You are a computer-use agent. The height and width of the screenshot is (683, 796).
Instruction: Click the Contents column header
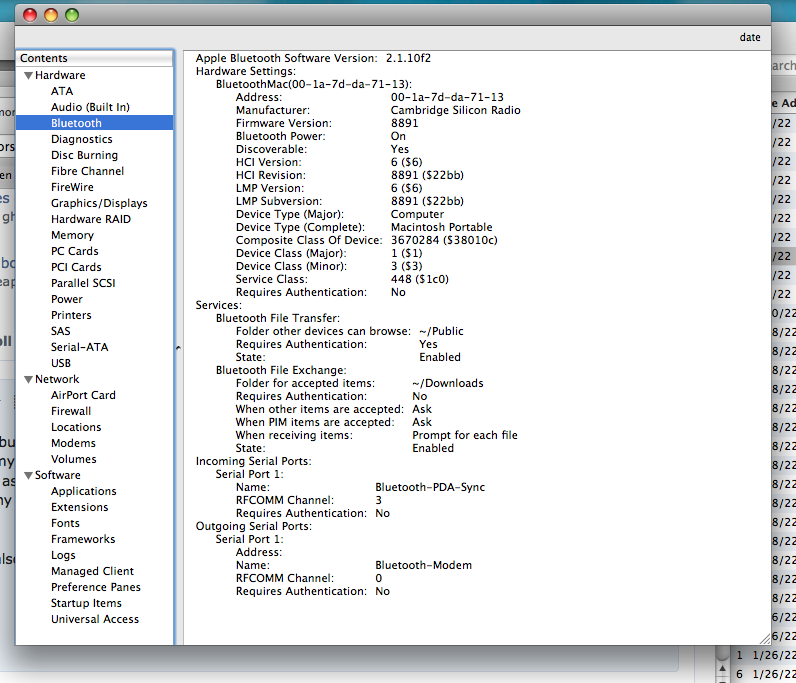click(94, 58)
